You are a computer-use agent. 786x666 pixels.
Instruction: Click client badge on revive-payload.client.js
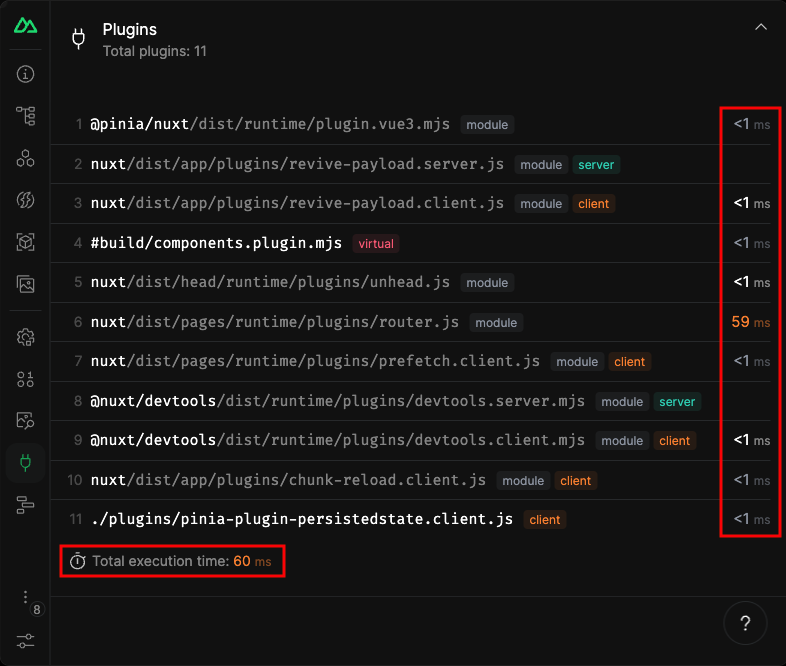point(594,204)
